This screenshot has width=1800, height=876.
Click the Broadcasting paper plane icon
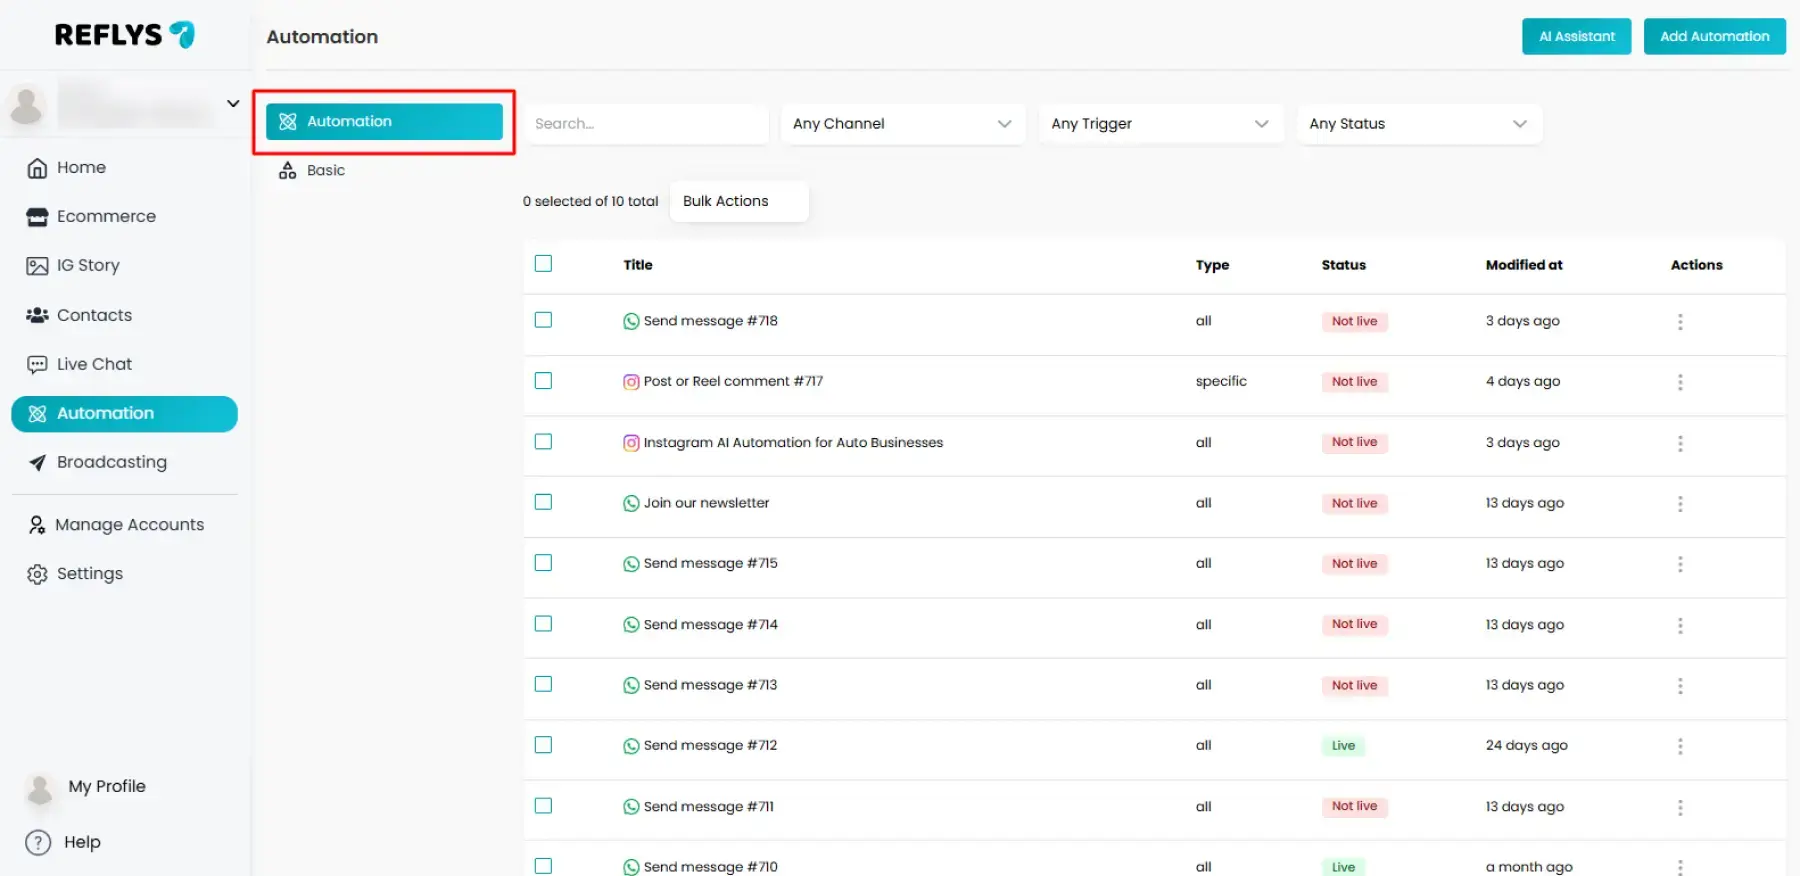37,462
